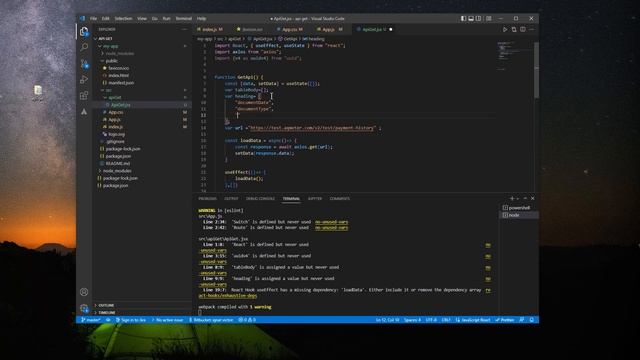Open the Manage gear in activity bar
This screenshot has height=360, width=640.
coord(84,308)
